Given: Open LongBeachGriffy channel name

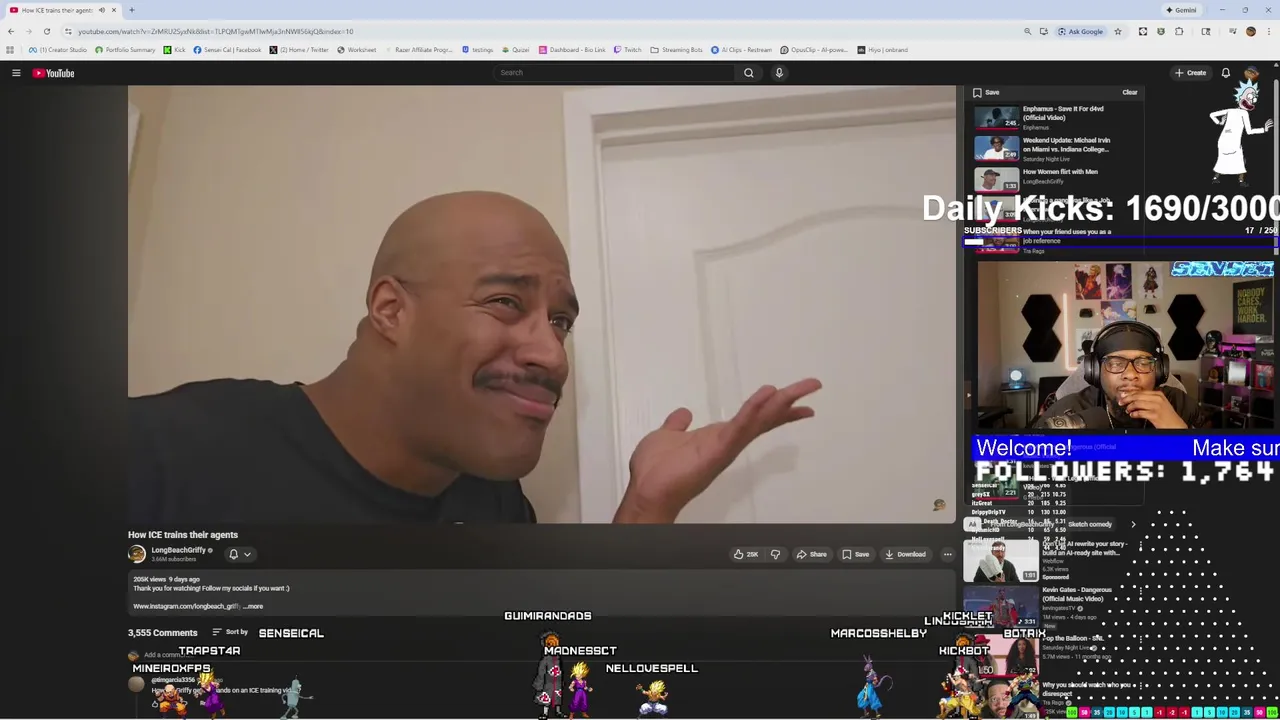Looking at the screenshot, I should coord(178,550).
